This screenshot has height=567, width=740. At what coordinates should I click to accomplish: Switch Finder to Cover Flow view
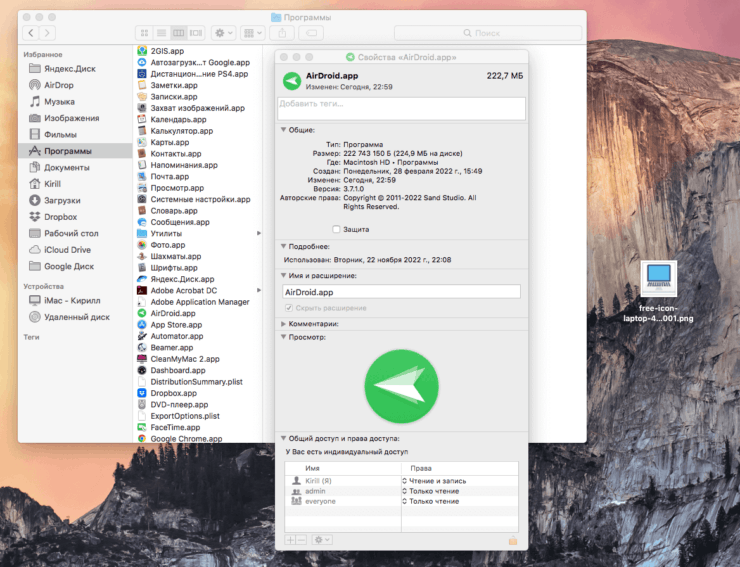coord(195,33)
